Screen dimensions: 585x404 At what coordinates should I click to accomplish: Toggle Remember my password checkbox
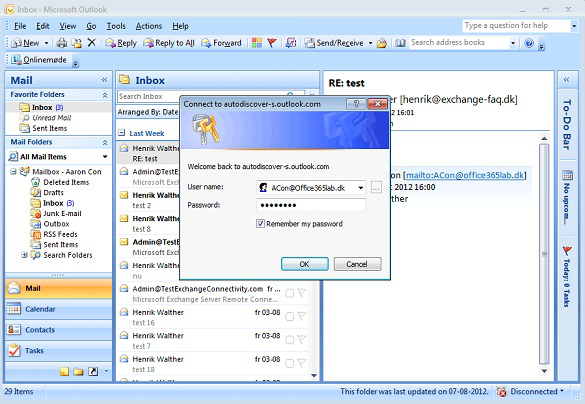[260, 224]
